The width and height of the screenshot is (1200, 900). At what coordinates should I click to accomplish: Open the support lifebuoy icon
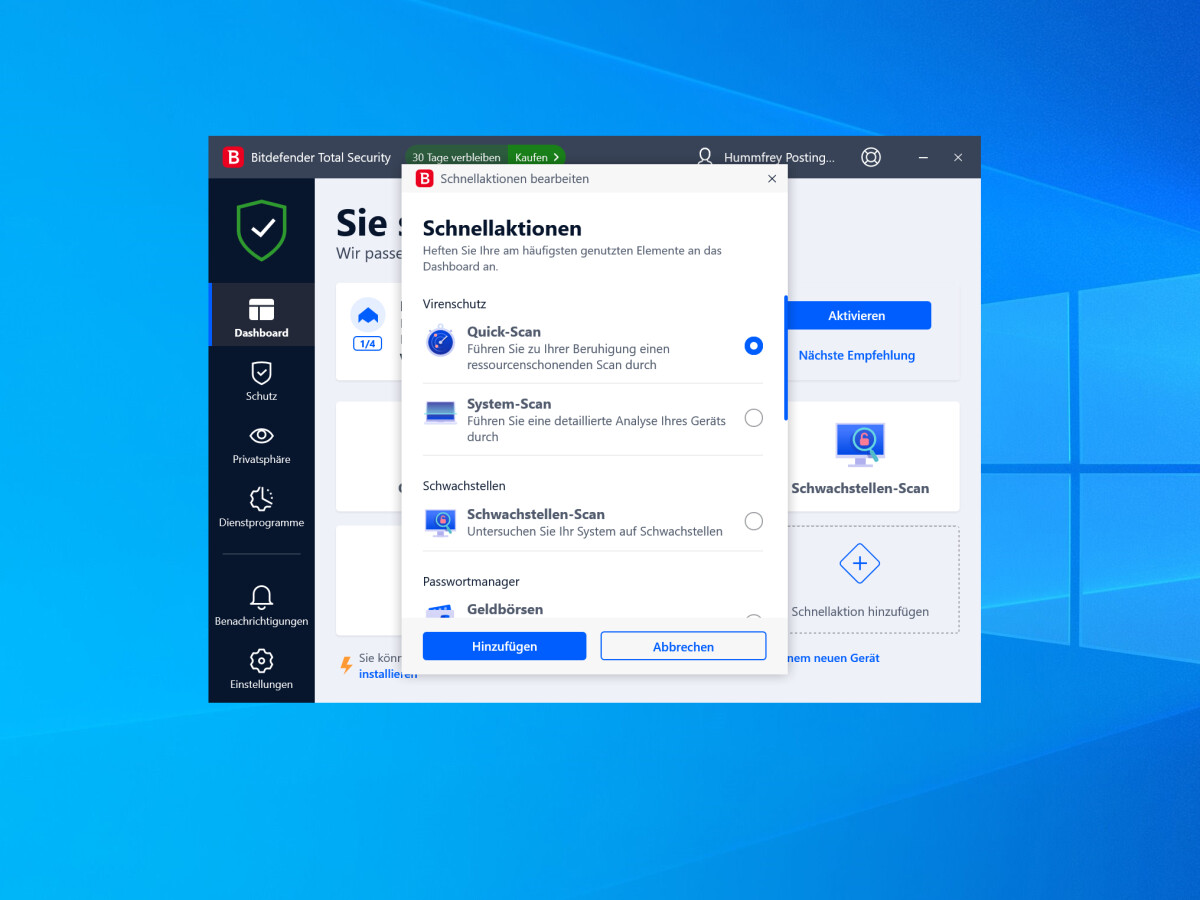tap(871, 157)
